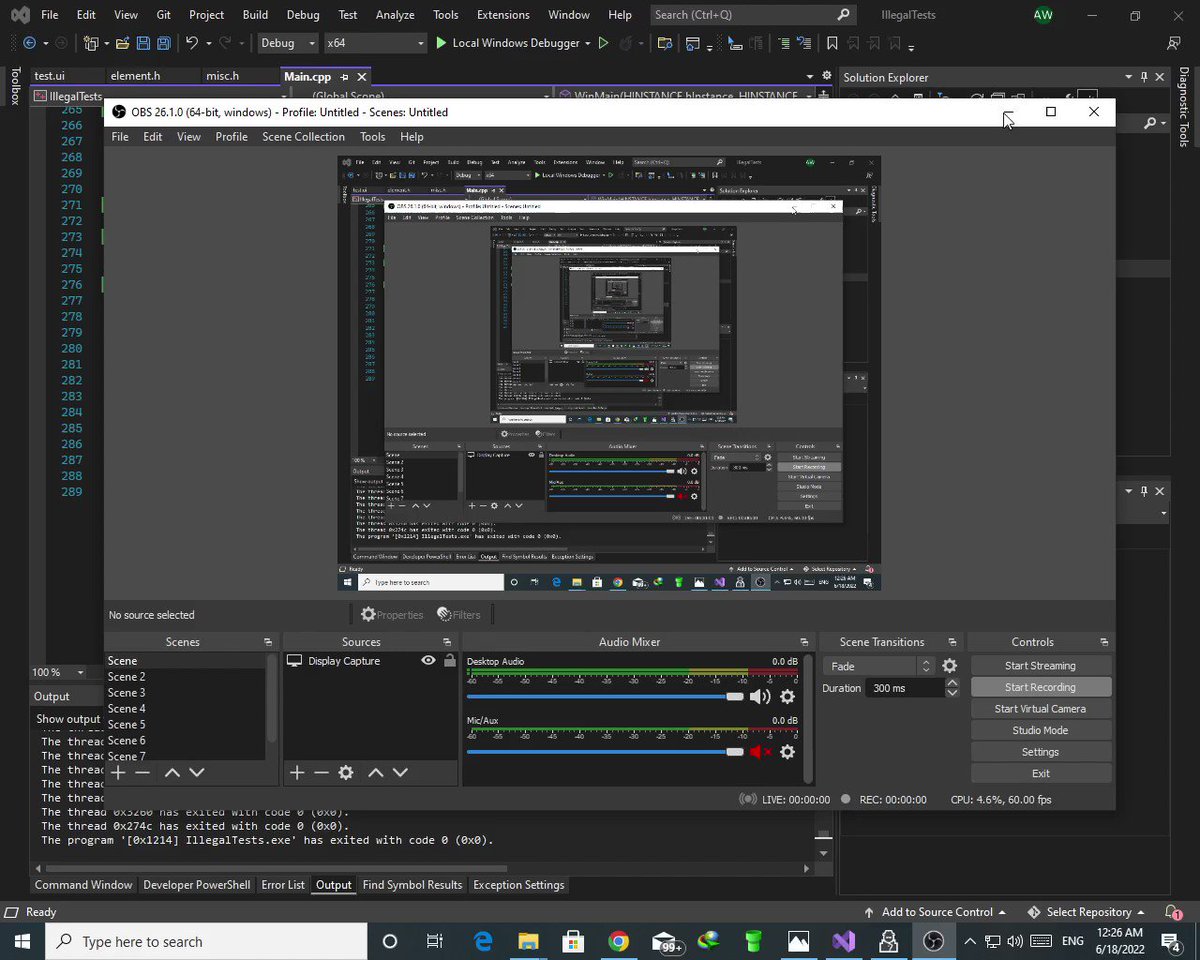Open Fade transition type dropdown
This screenshot has width=1200, height=960.
point(878,666)
